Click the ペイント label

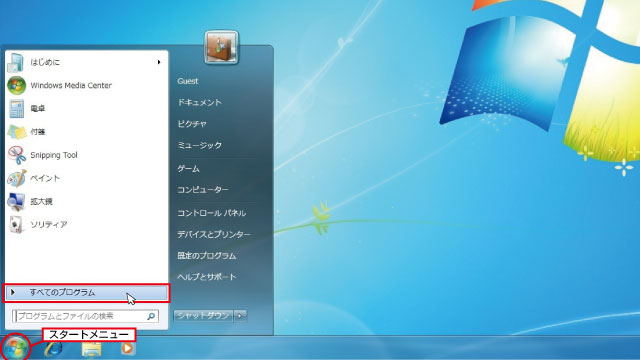tap(45, 178)
